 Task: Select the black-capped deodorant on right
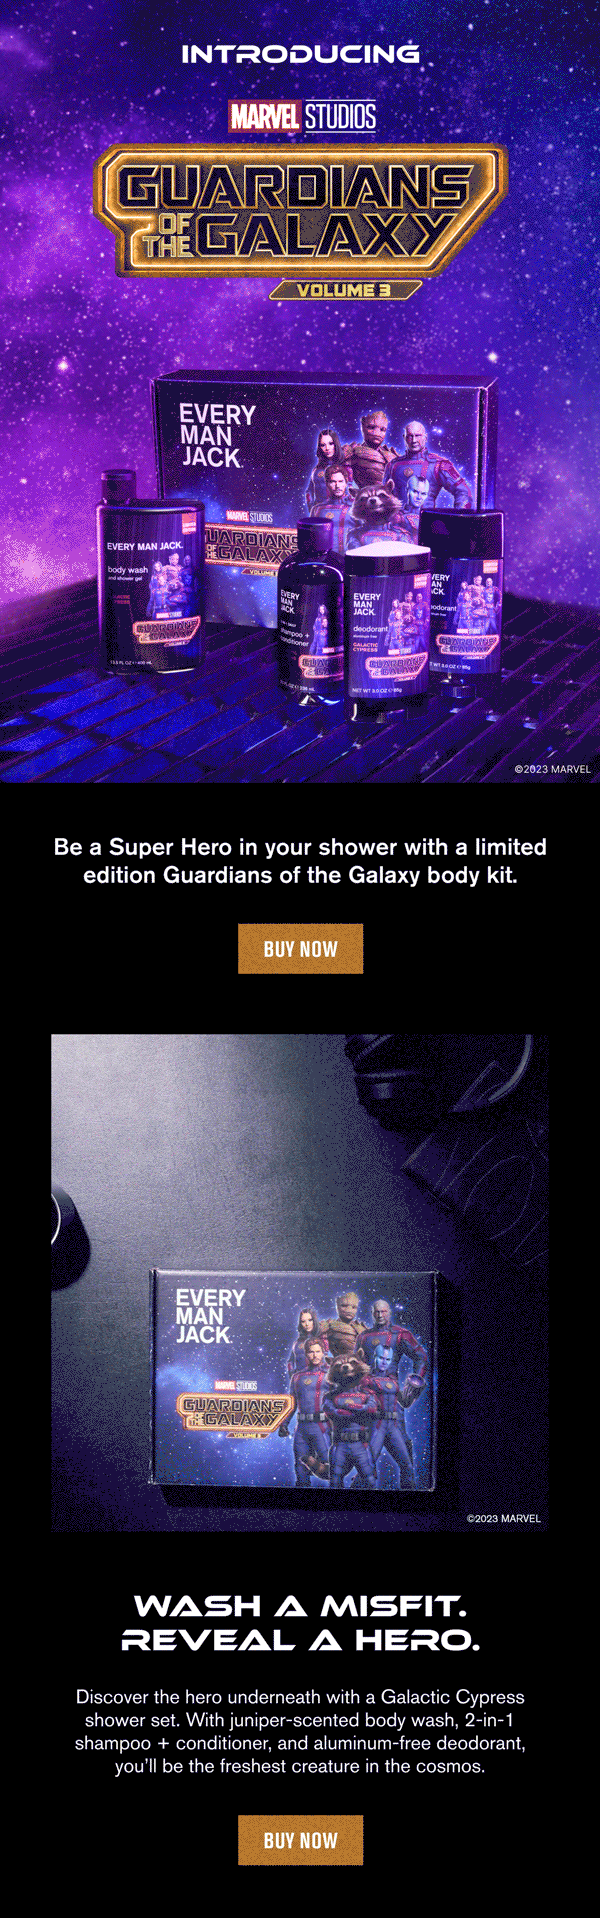pyautogui.click(x=460, y=603)
